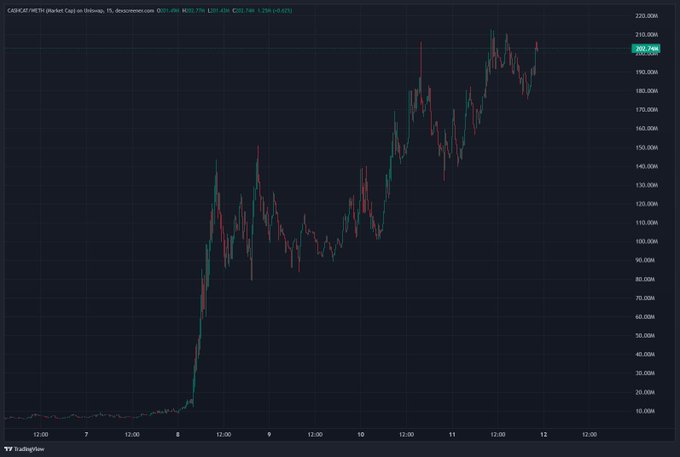Click the open value in the OHLC header
The image size is (680, 457).
tap(170, 10)
